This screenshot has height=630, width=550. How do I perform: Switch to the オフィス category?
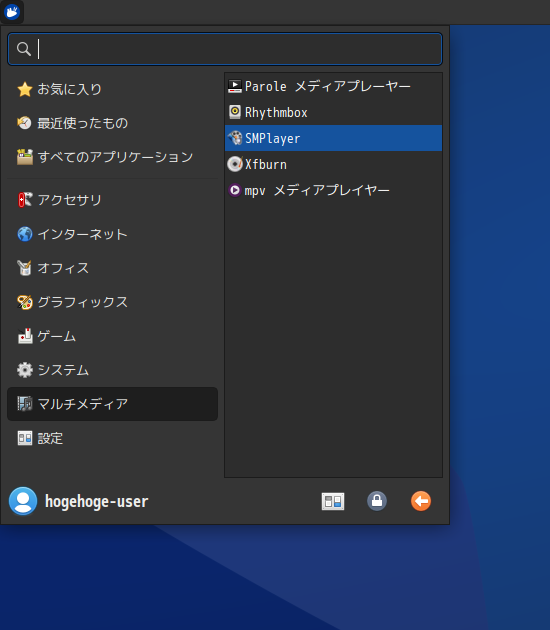(112, 268)
